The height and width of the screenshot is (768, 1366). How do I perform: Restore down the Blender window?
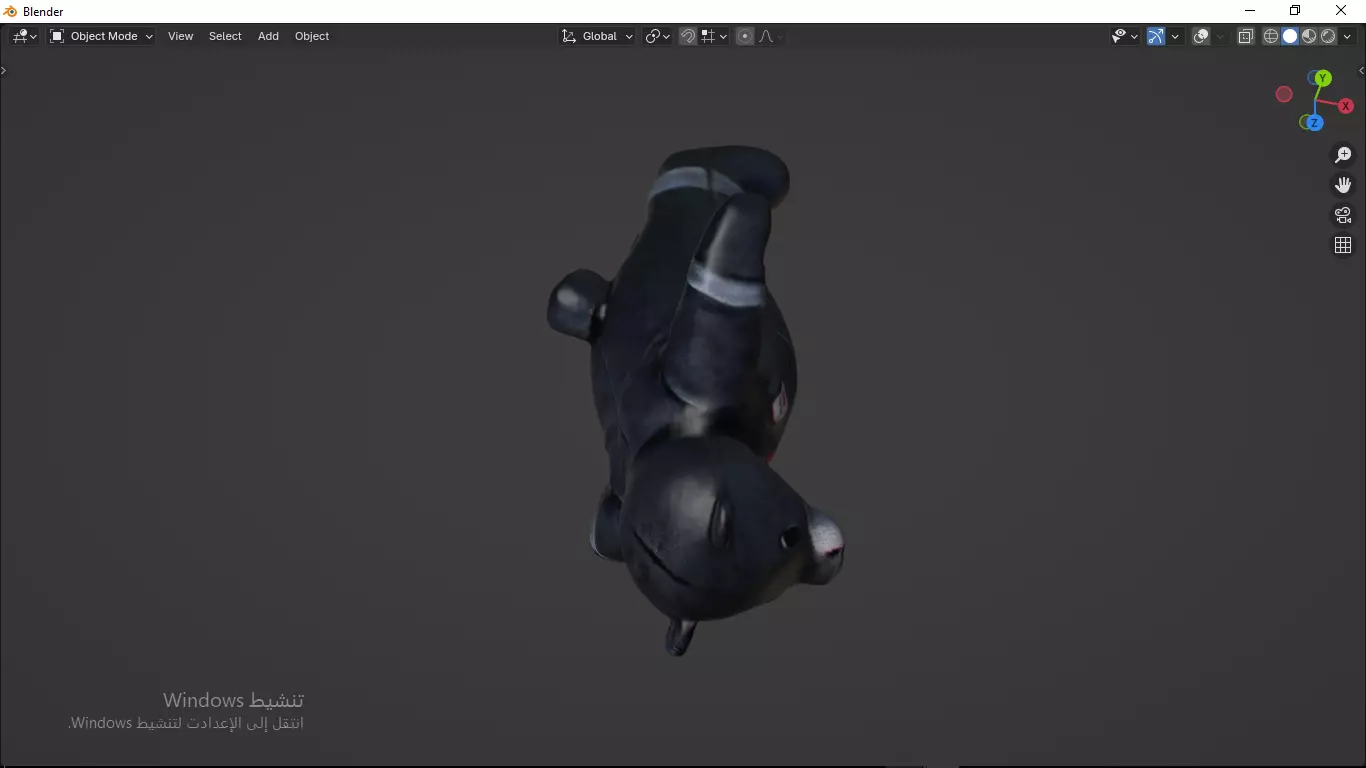pos(1295,11)
